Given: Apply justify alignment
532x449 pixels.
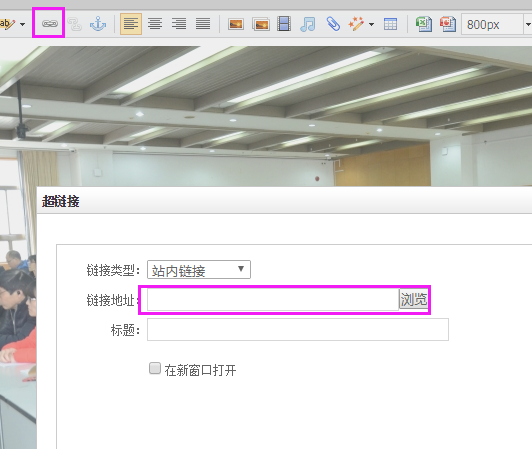Looking at the screenshot, I should point(203,24).
